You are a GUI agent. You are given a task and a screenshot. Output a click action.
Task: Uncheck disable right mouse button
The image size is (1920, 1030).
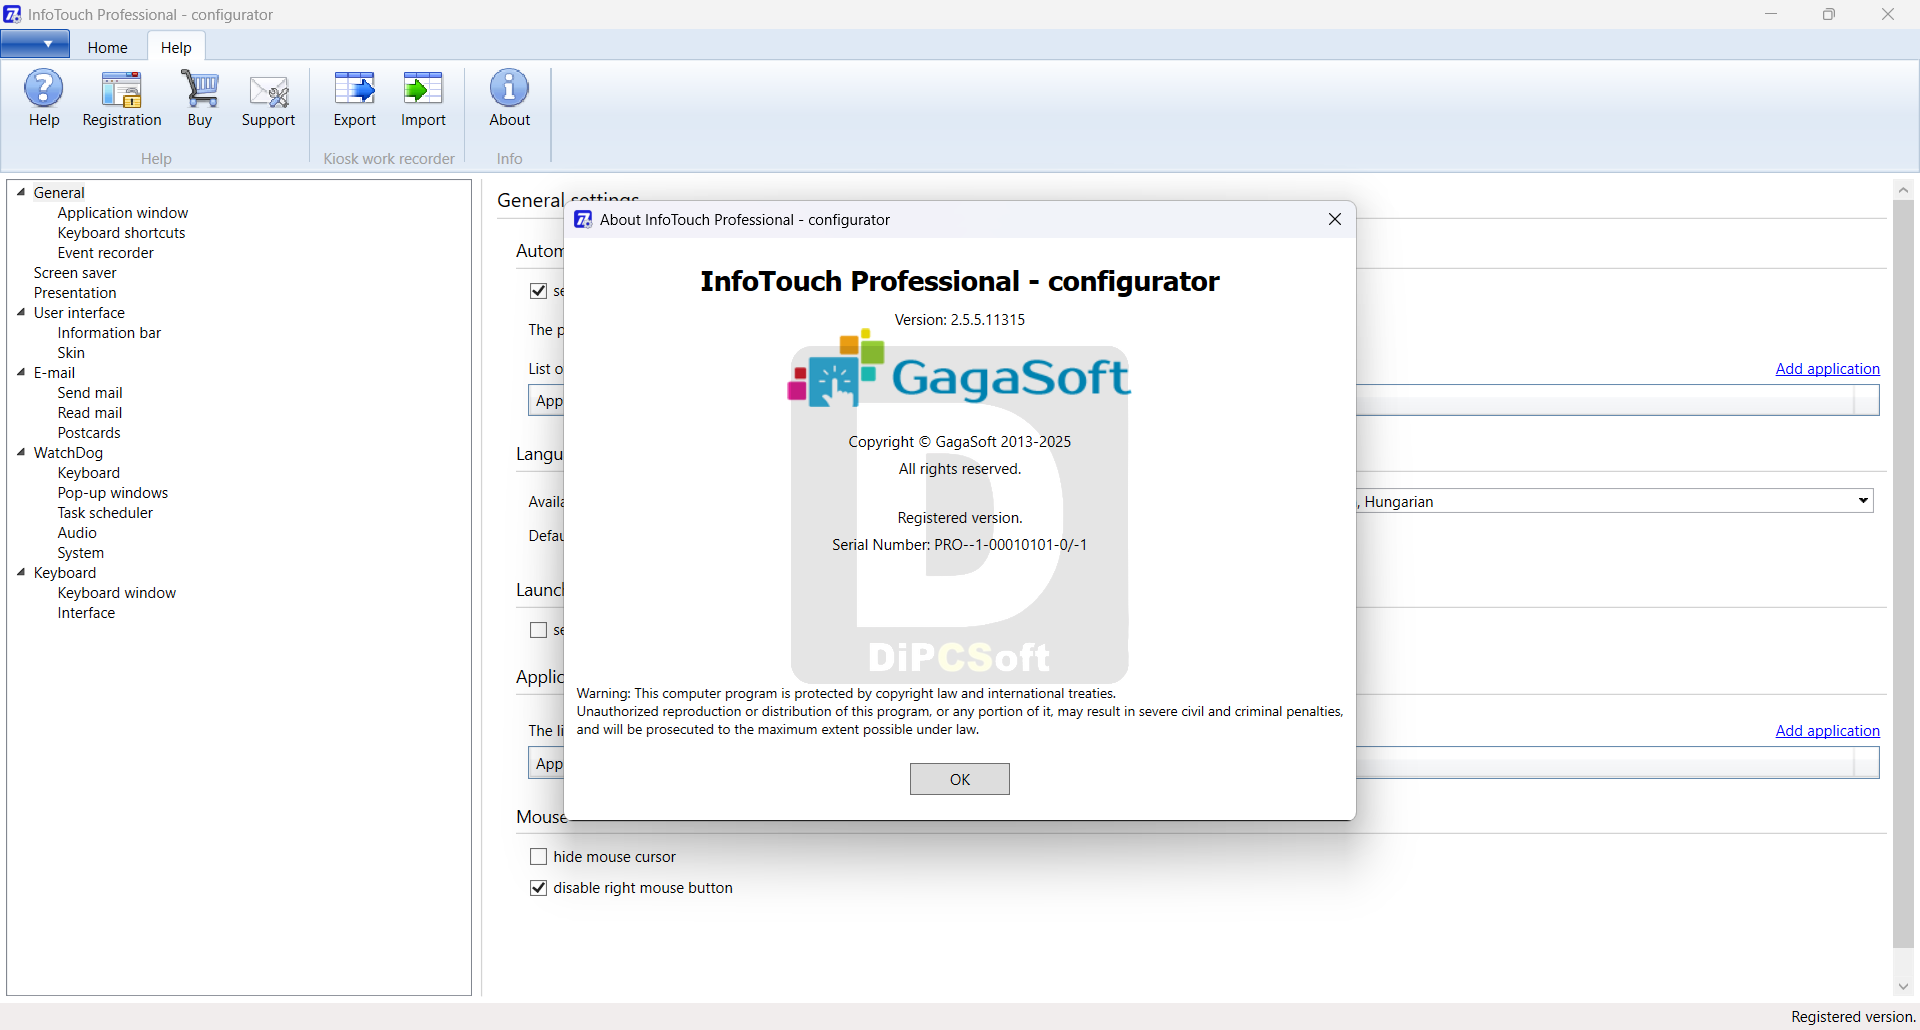[538, 888]
